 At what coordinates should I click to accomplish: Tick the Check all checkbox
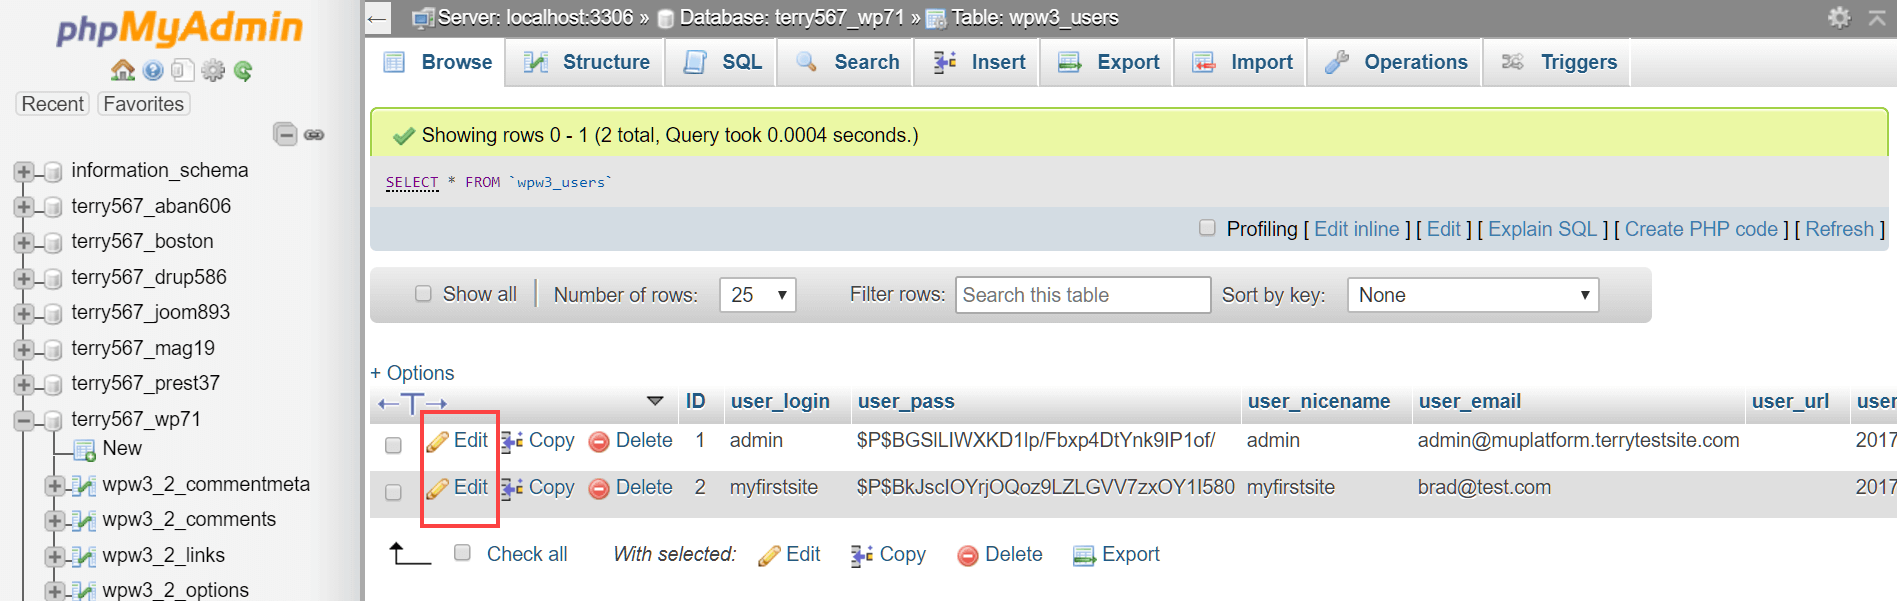[x=462, y=552]
